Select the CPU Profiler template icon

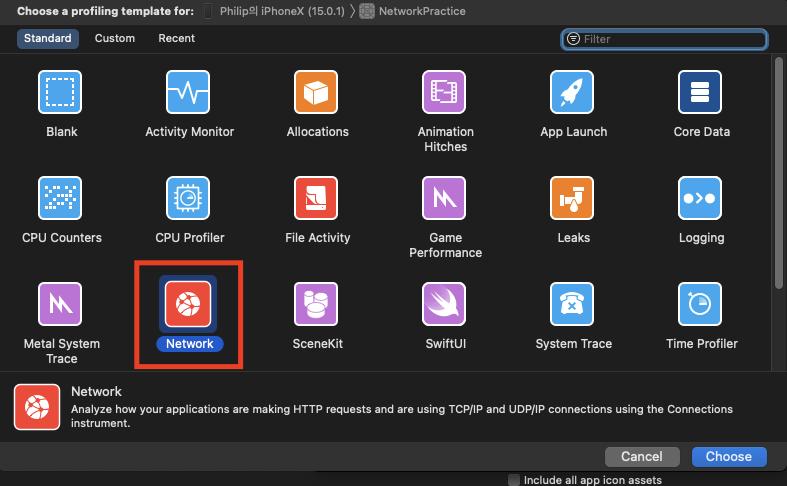point(188,198)
